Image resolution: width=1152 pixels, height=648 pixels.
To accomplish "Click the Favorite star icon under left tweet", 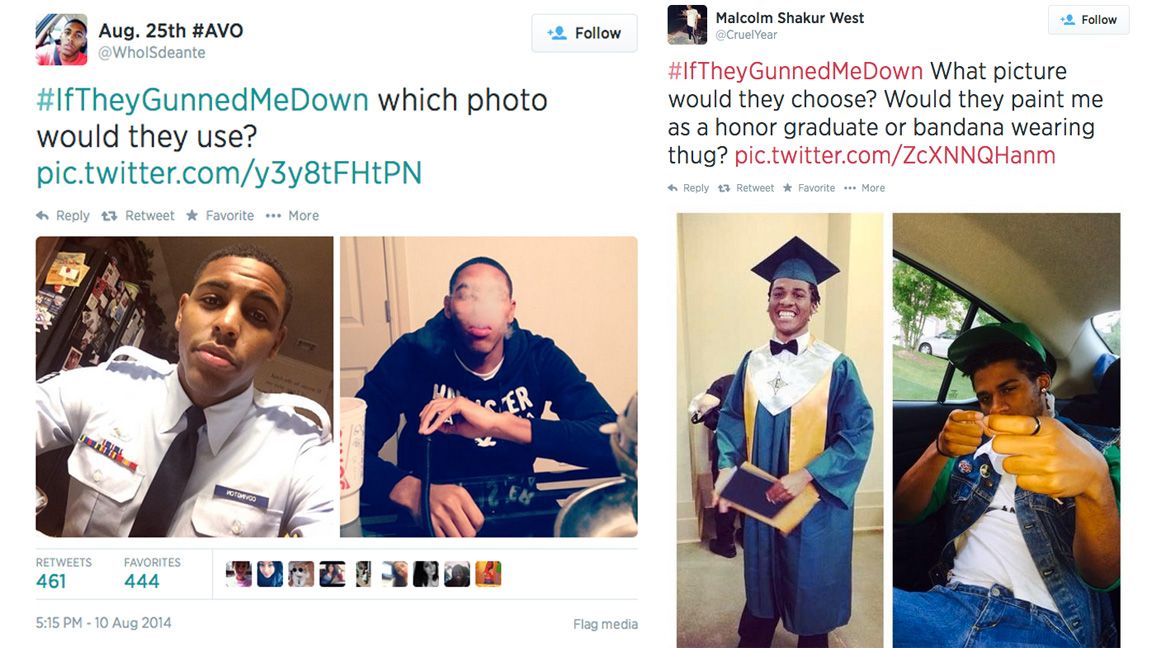I will 192,215.
